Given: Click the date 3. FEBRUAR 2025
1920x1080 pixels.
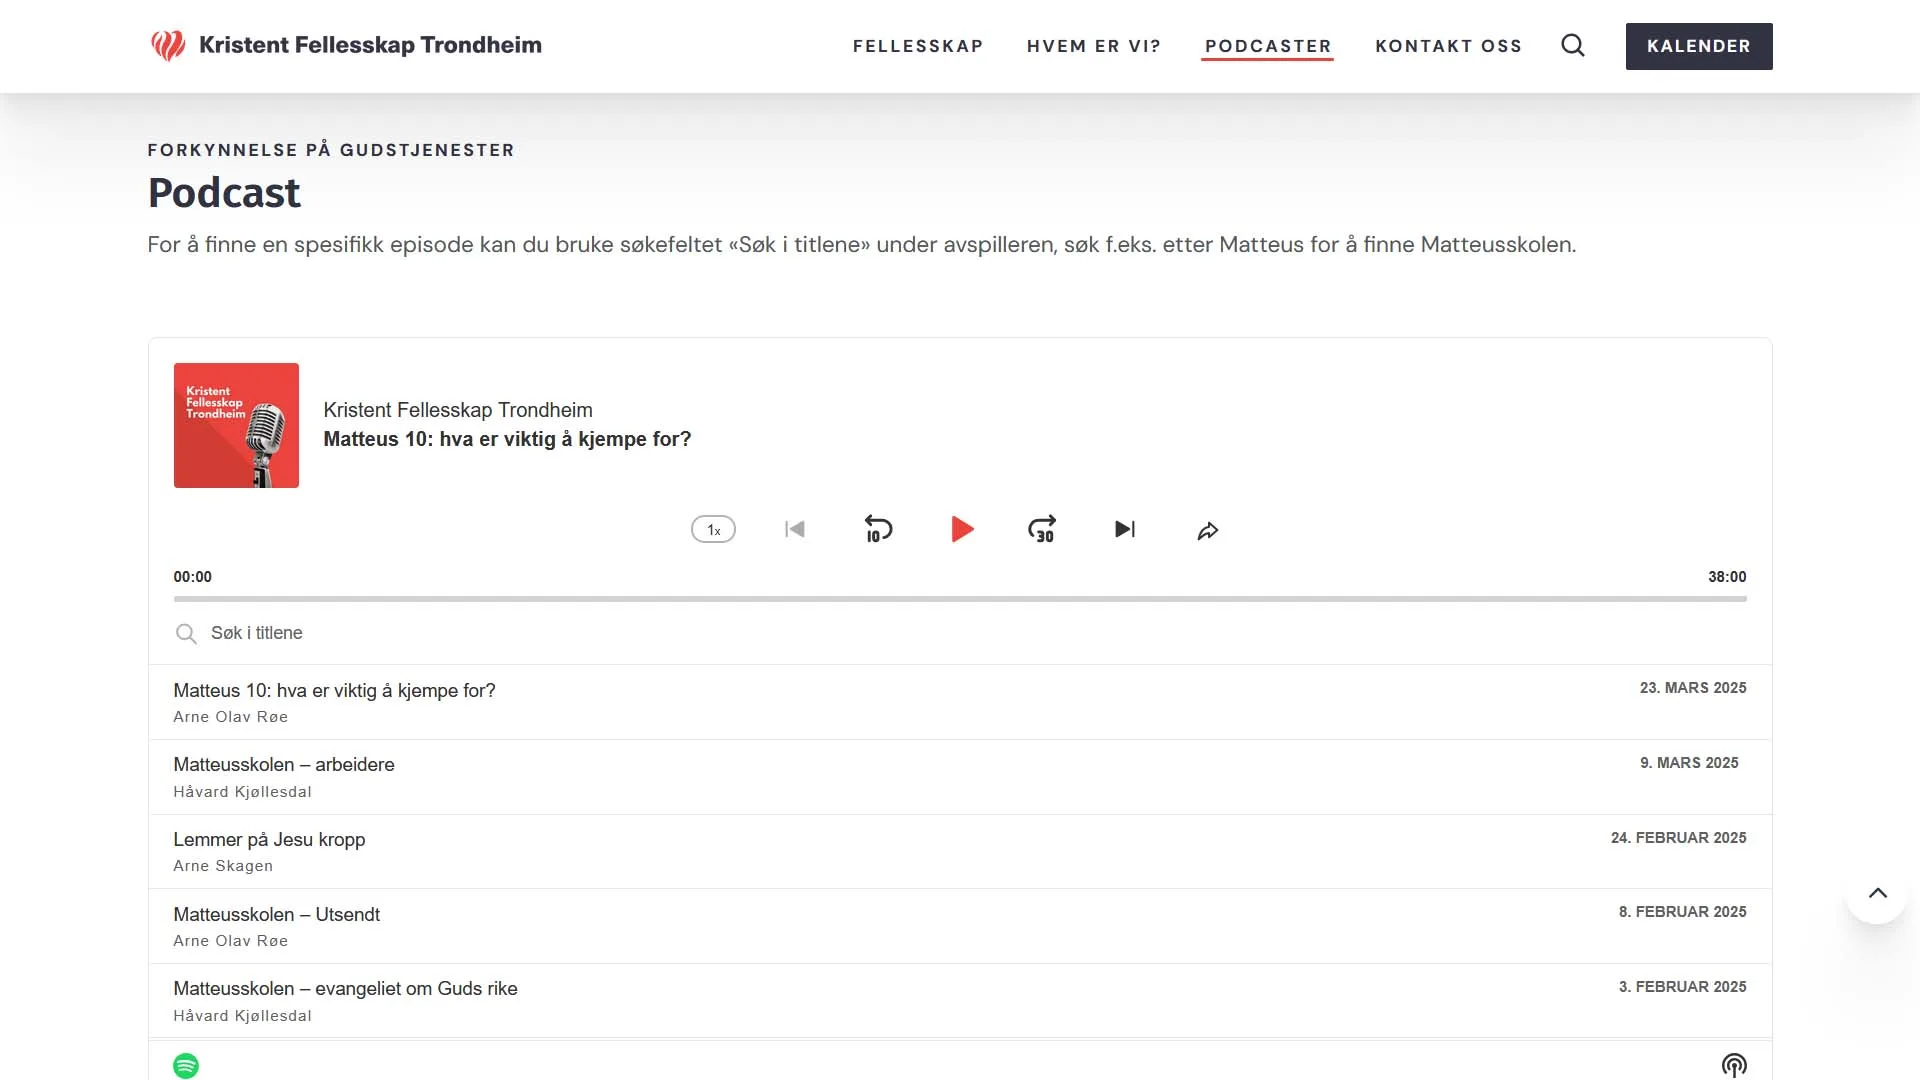Looking at the screenshot, I should [1682, 987].
